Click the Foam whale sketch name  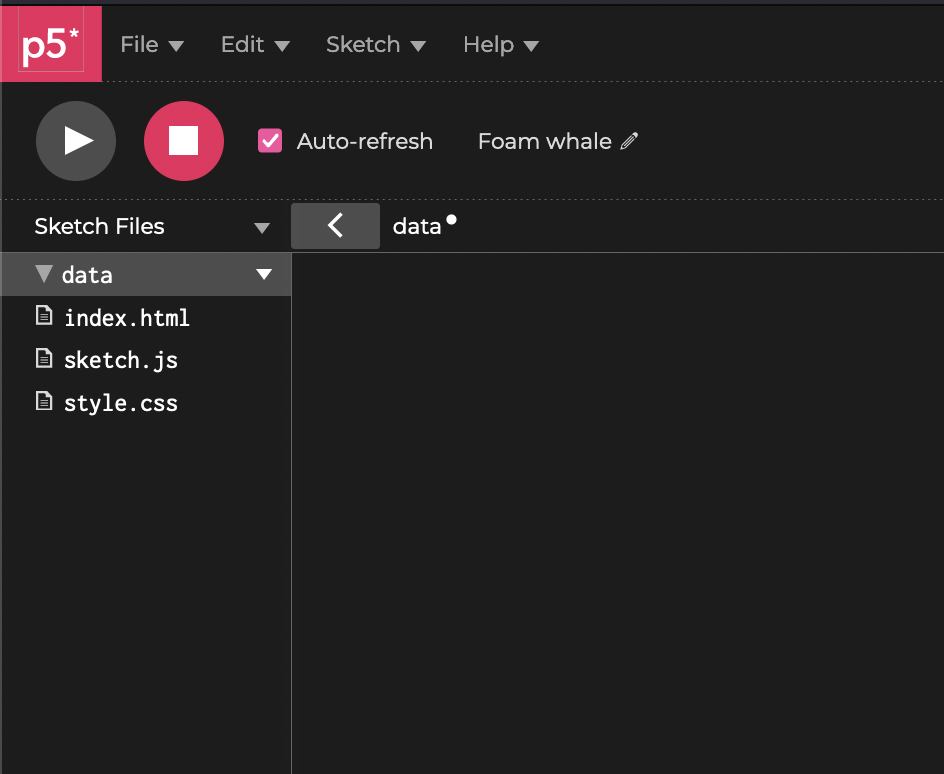coord(545,141)
